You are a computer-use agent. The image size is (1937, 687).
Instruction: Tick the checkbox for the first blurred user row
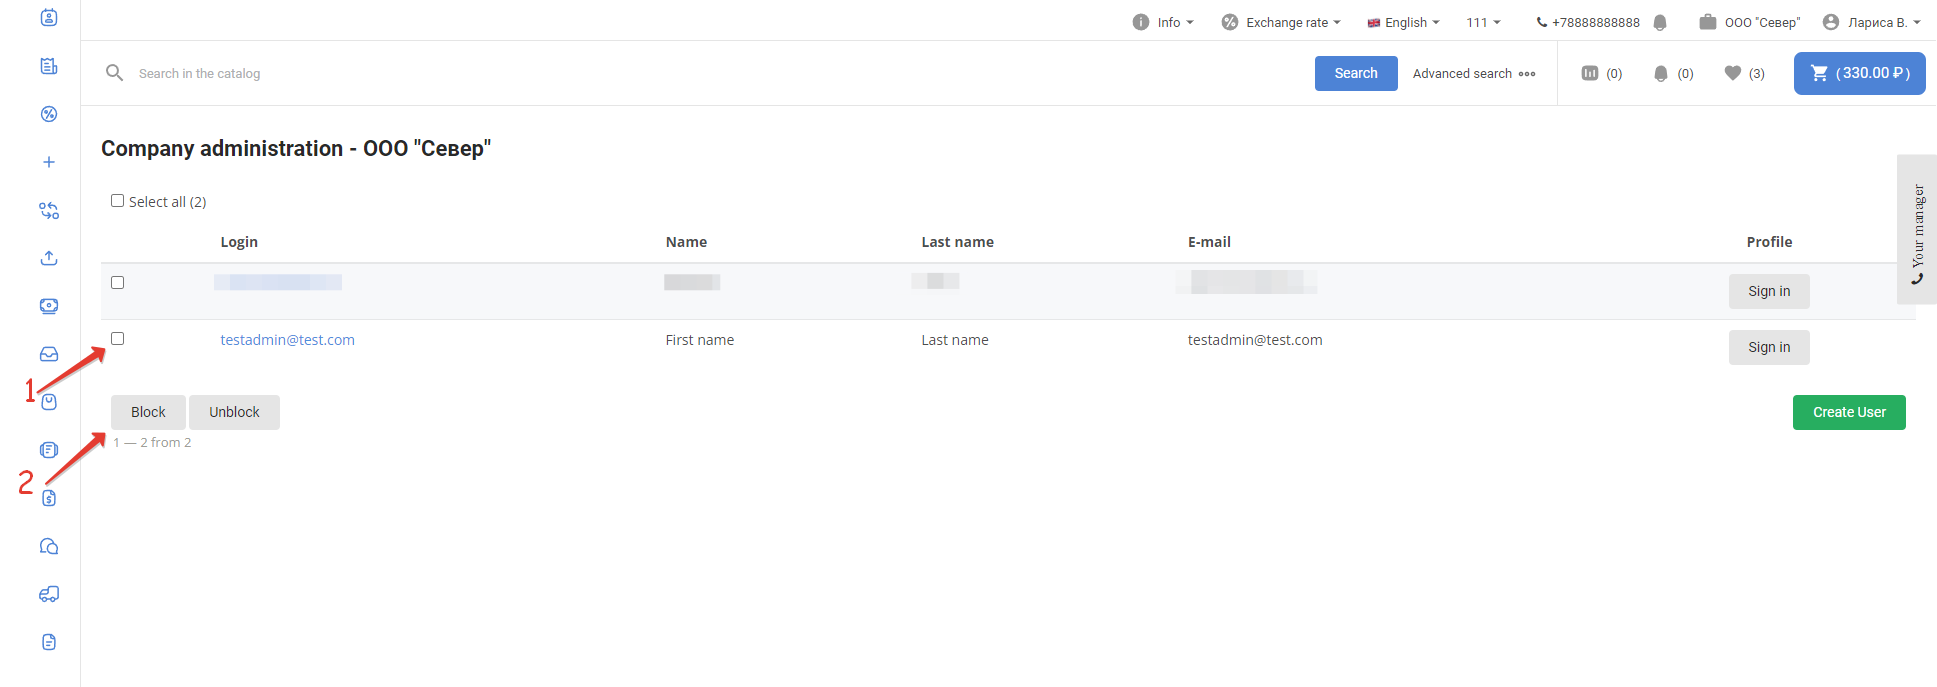tap(118, 283)
